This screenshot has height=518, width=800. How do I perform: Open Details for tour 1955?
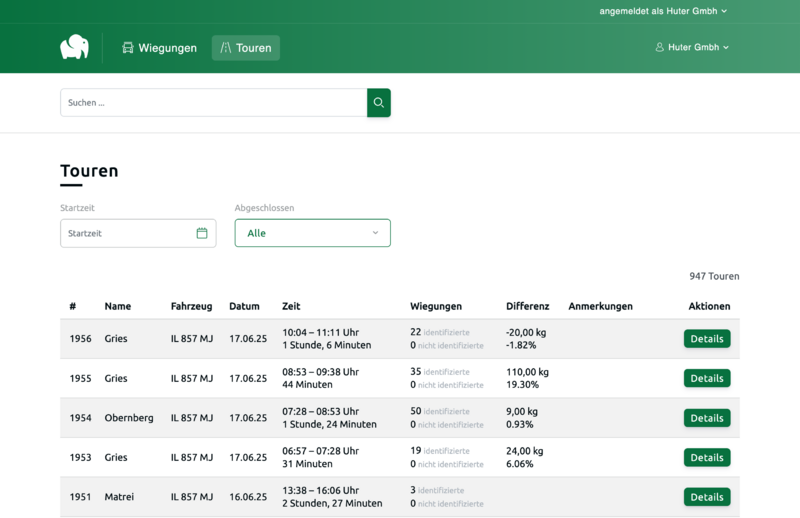click(x=707, y=378)
